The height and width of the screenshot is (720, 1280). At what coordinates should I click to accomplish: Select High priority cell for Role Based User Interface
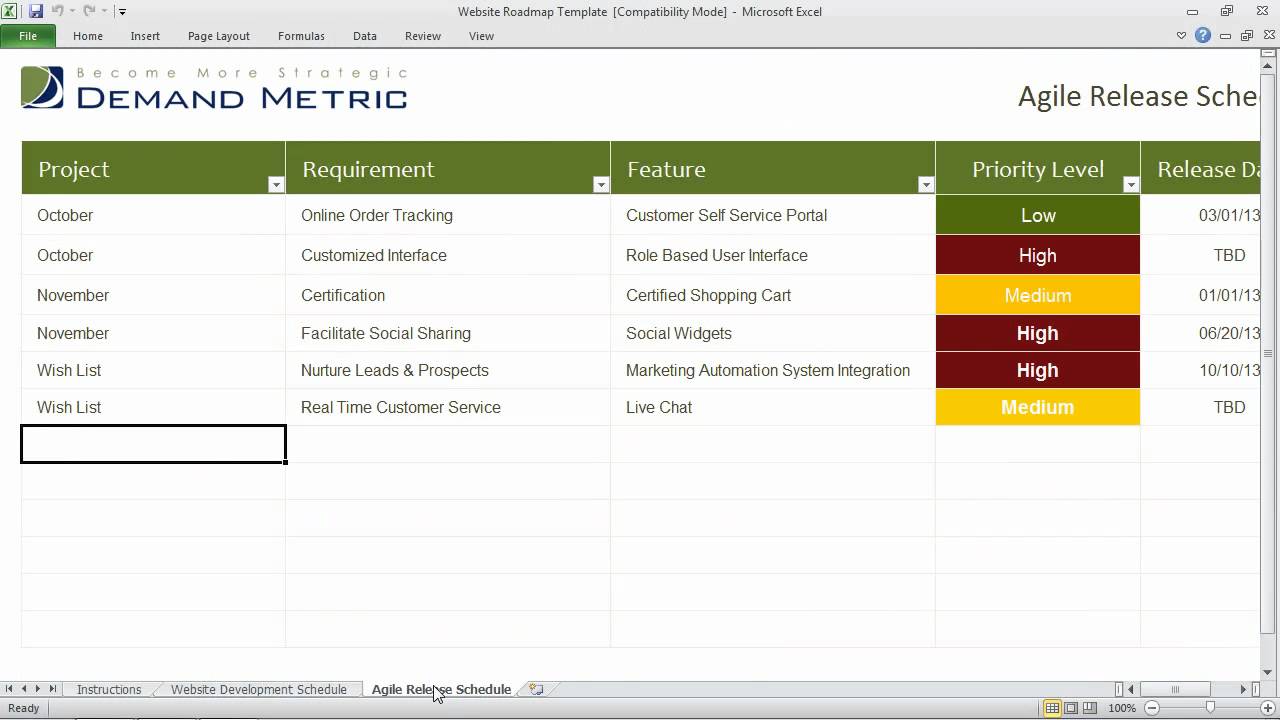coord(1038,255)
